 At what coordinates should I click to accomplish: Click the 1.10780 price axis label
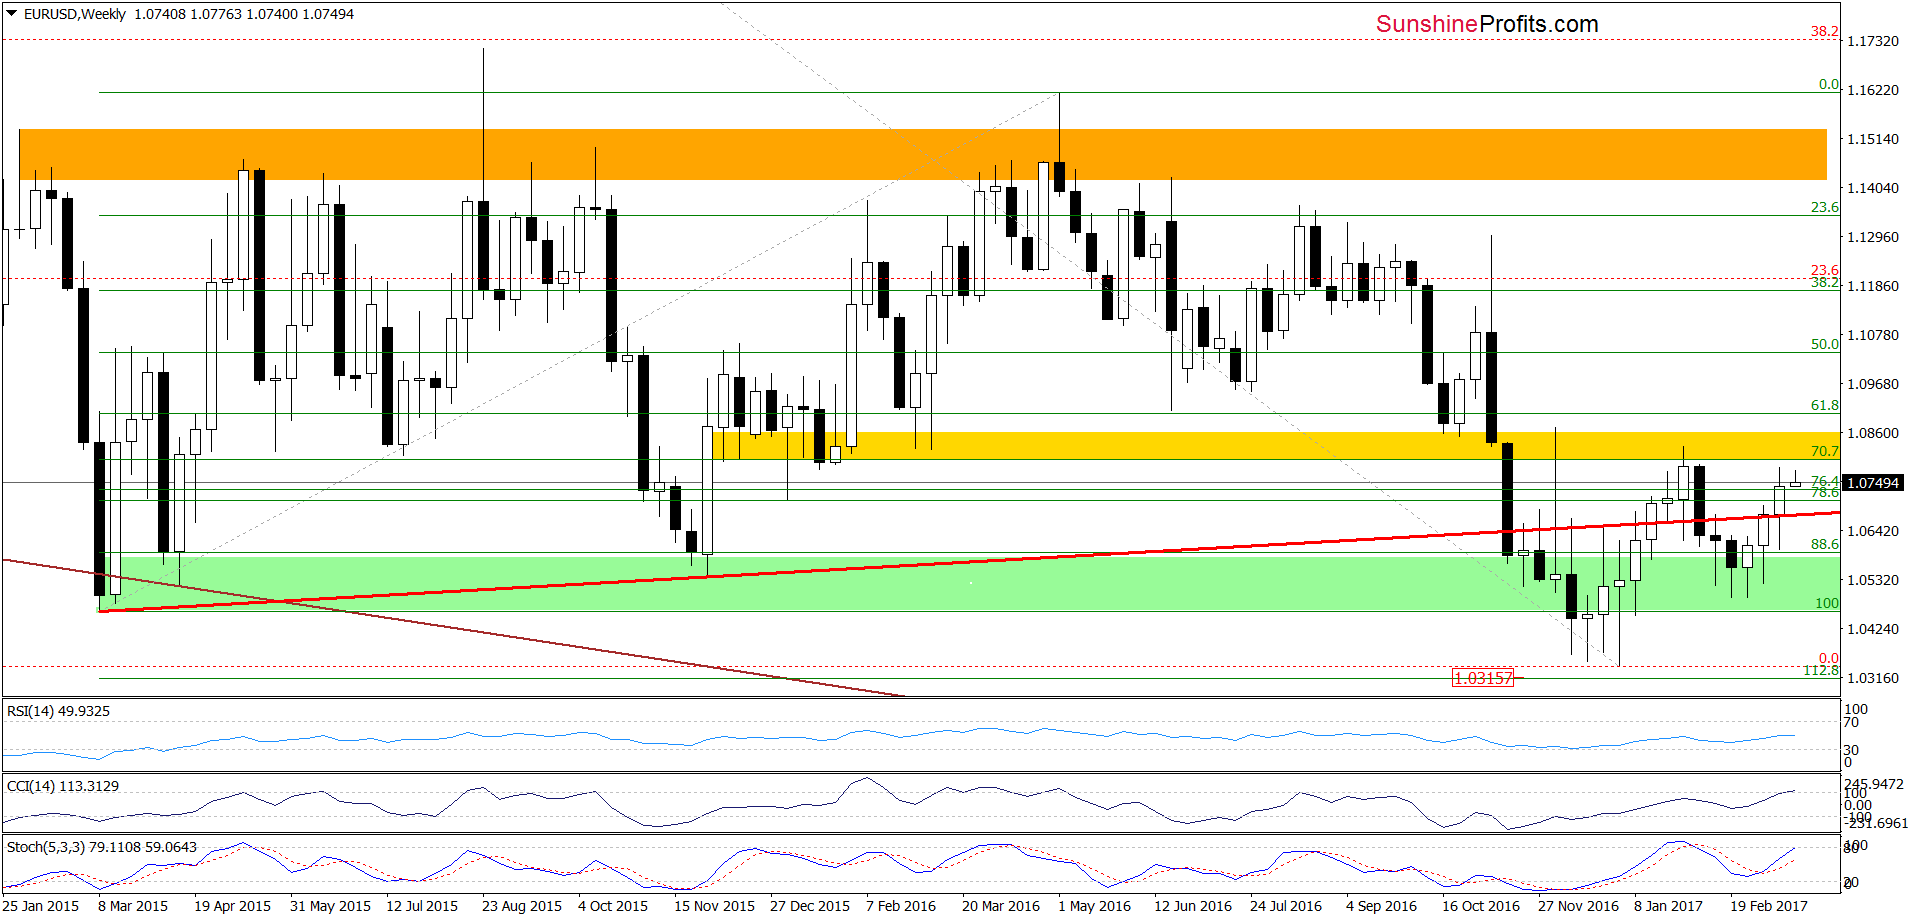tap(1873, 335)
